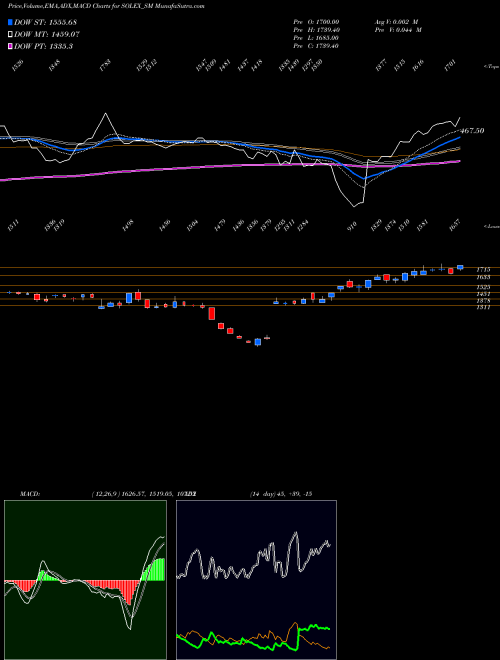
Task: Select the DOW MT 1459.07 label
Action: point(47,34)
